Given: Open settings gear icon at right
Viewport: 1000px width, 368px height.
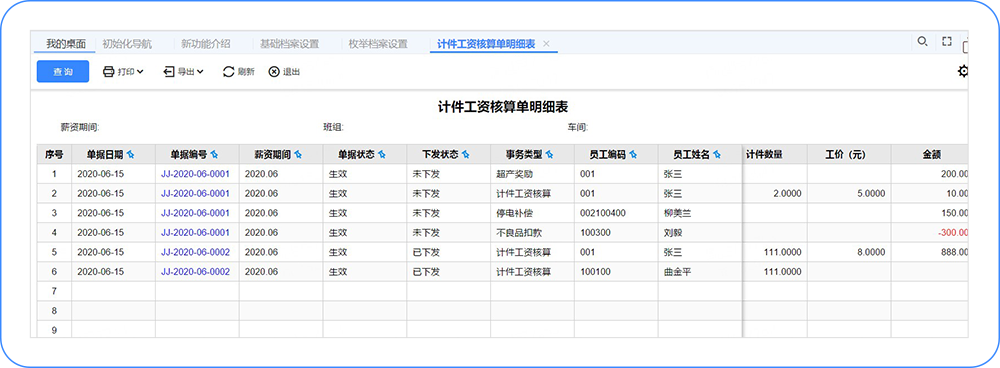Looking at the screenshot, I should pyautogui.click(x=963, y=71).
